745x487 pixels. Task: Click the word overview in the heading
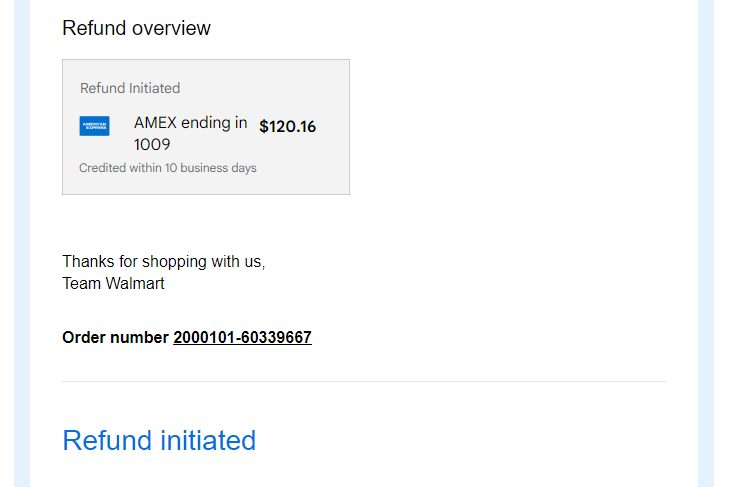tap(172, 28)
